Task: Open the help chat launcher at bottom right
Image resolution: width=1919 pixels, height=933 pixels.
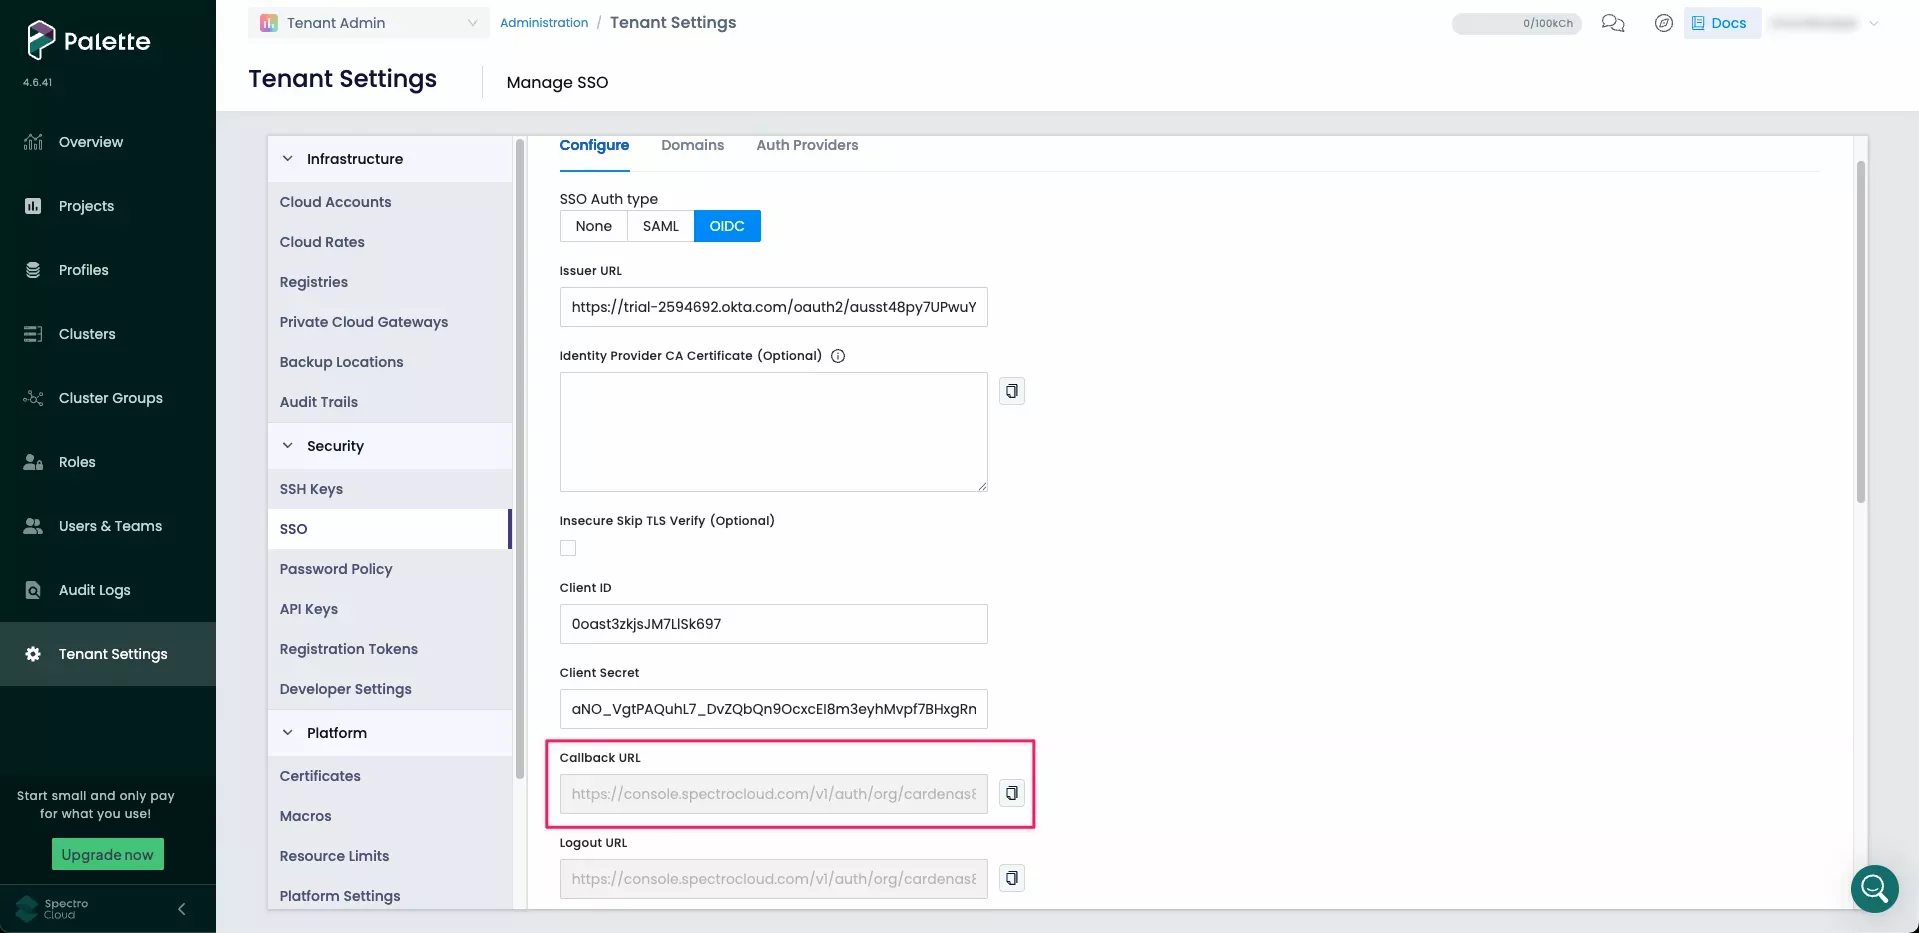Action: (x=1873, y=889)
